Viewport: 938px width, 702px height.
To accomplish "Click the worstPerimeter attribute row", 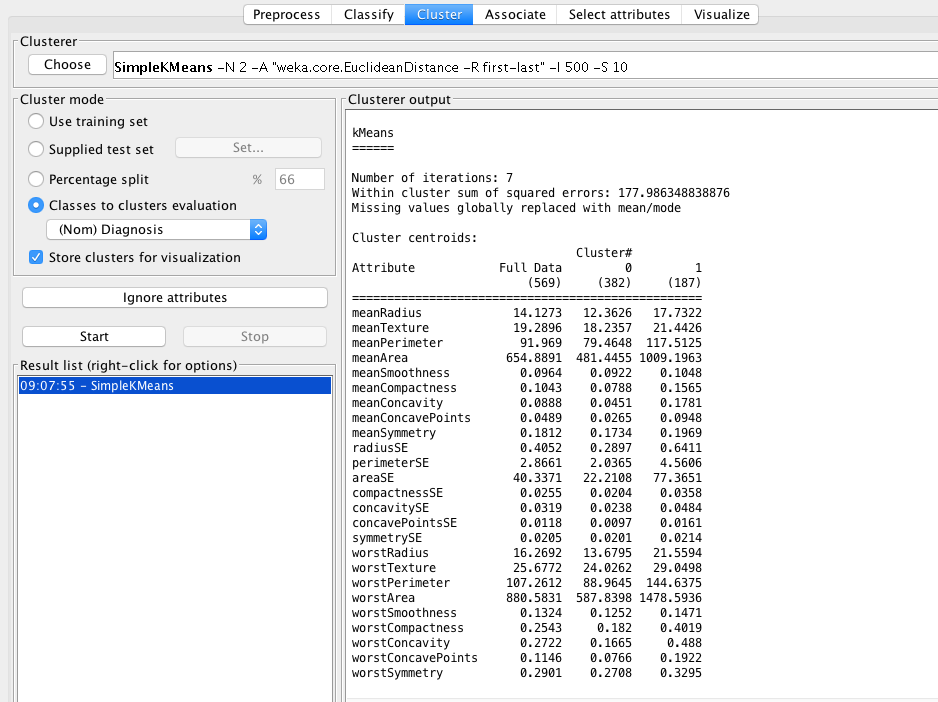I will click(x=526, y=582).
